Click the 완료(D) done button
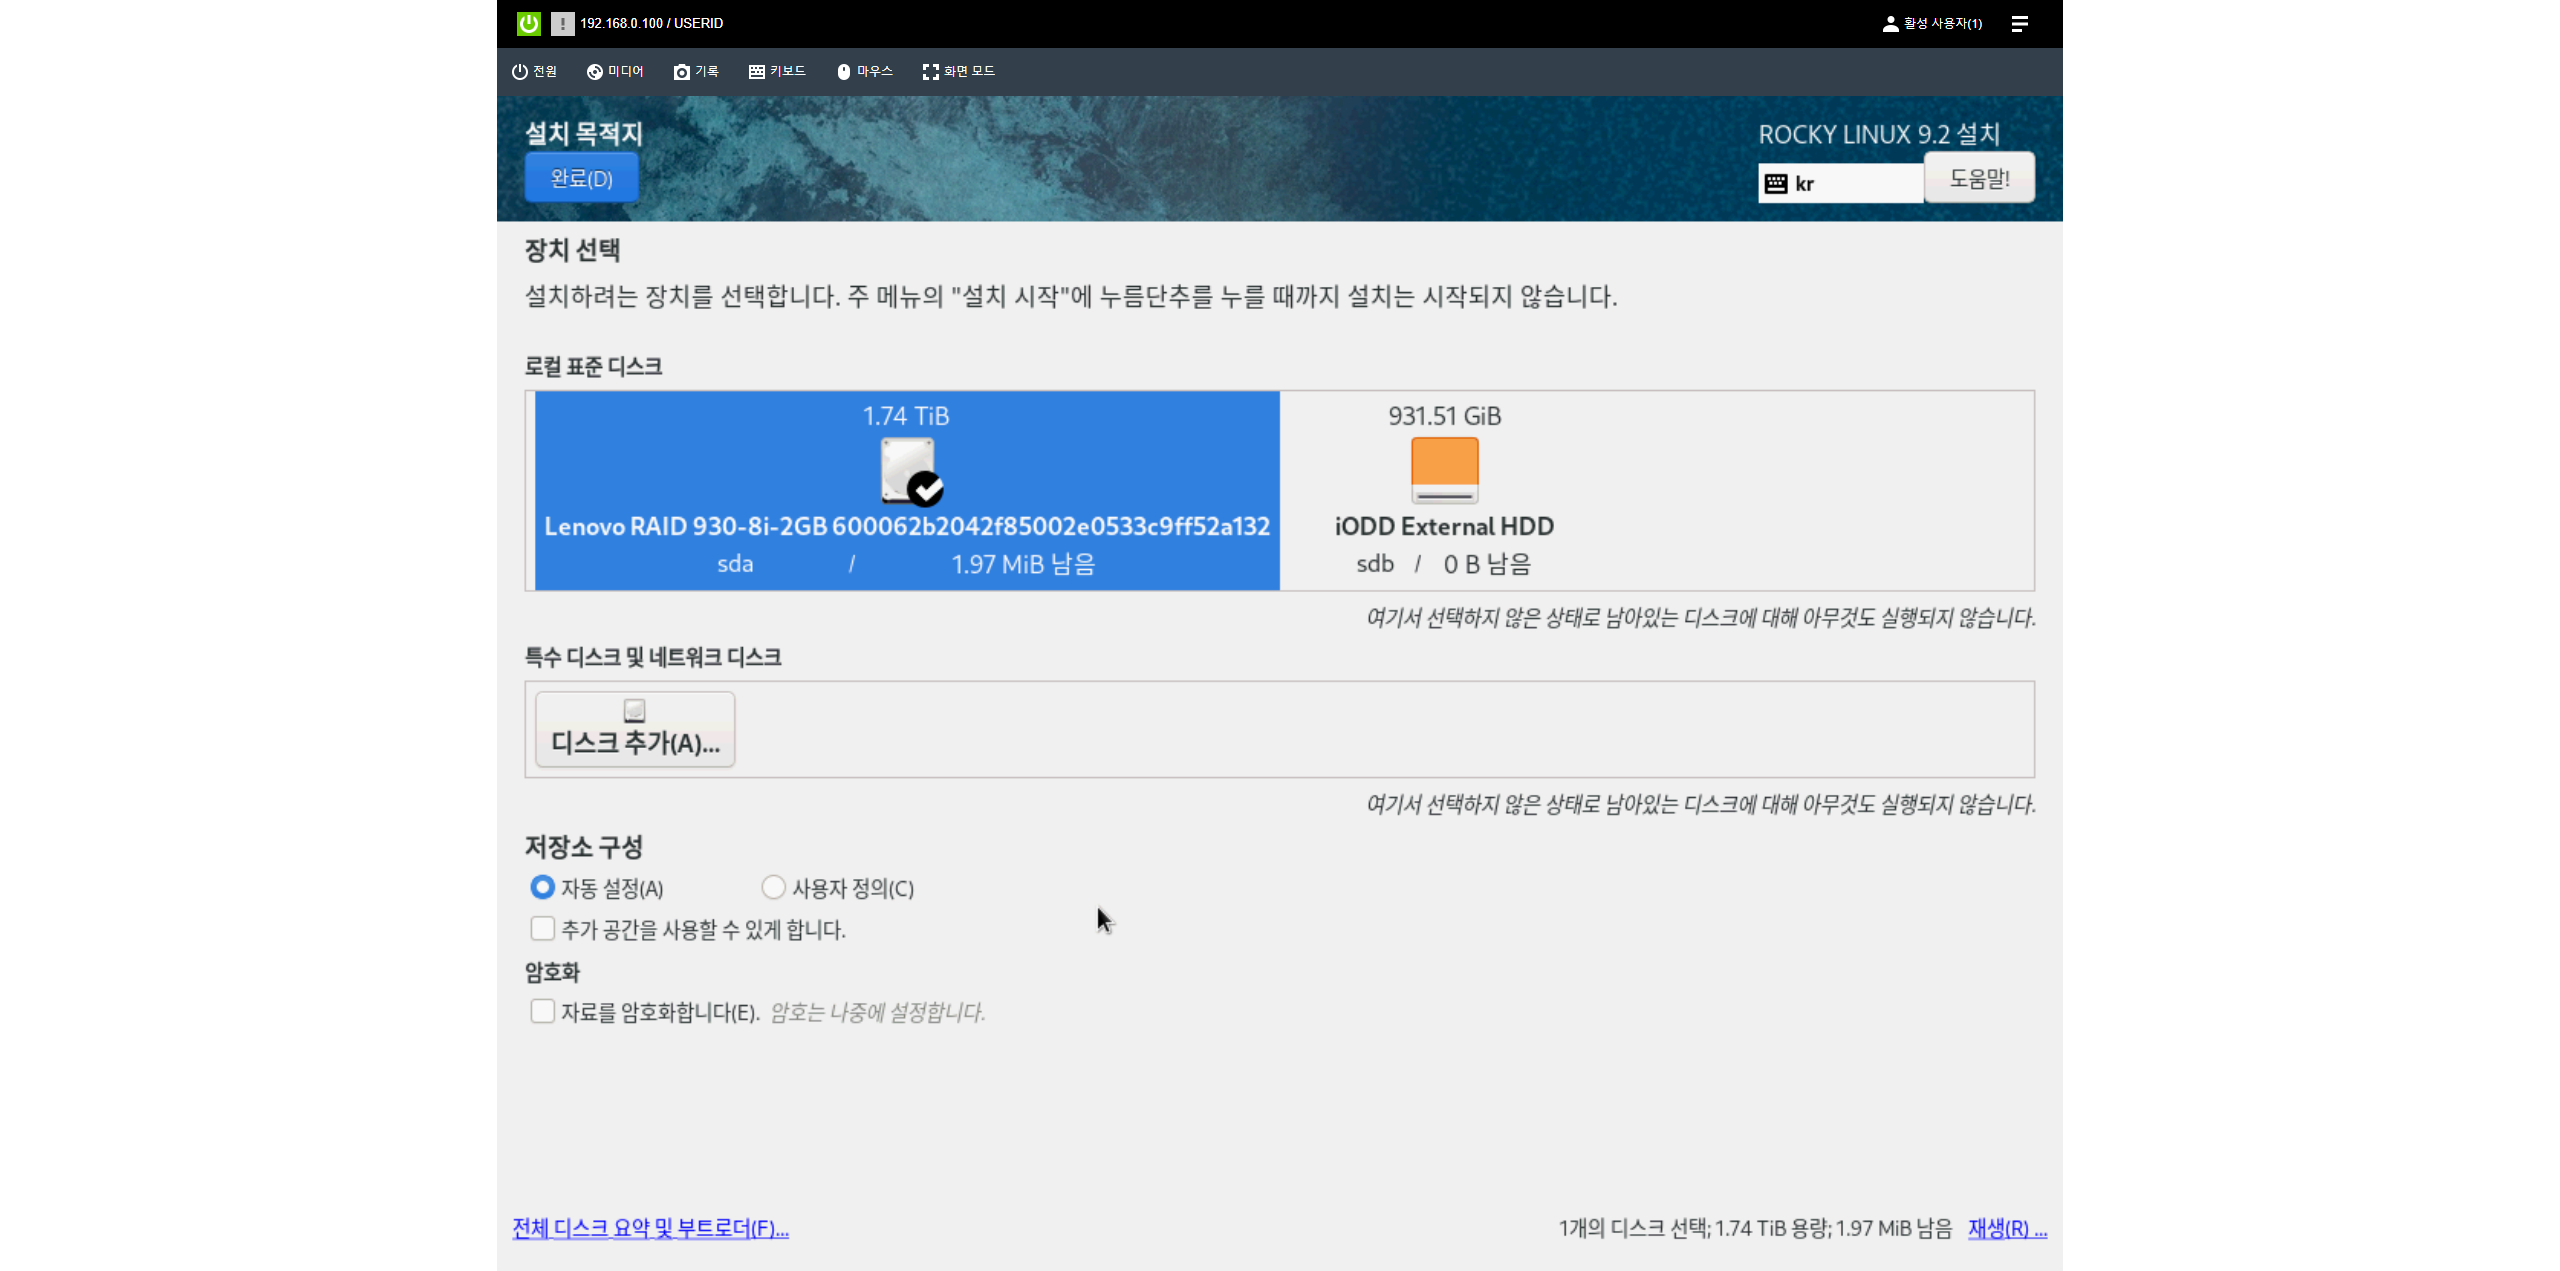The width and height of the screenshot is (2560, 1271). pos(581,178)
